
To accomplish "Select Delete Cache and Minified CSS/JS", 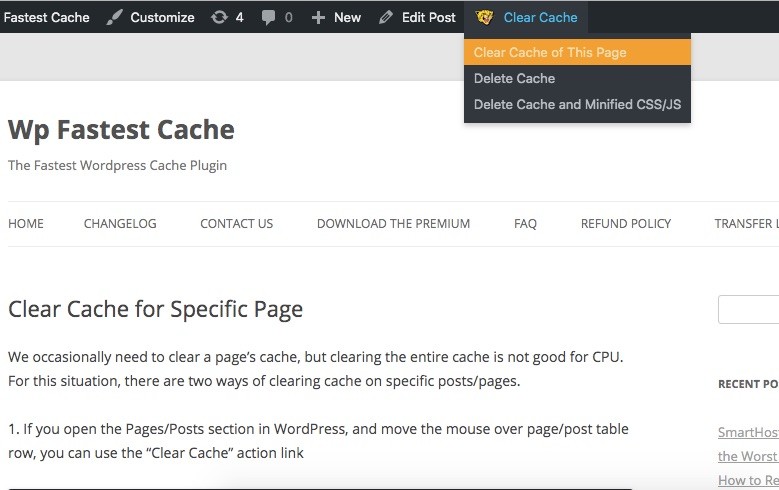I will [x=577, y=104].
